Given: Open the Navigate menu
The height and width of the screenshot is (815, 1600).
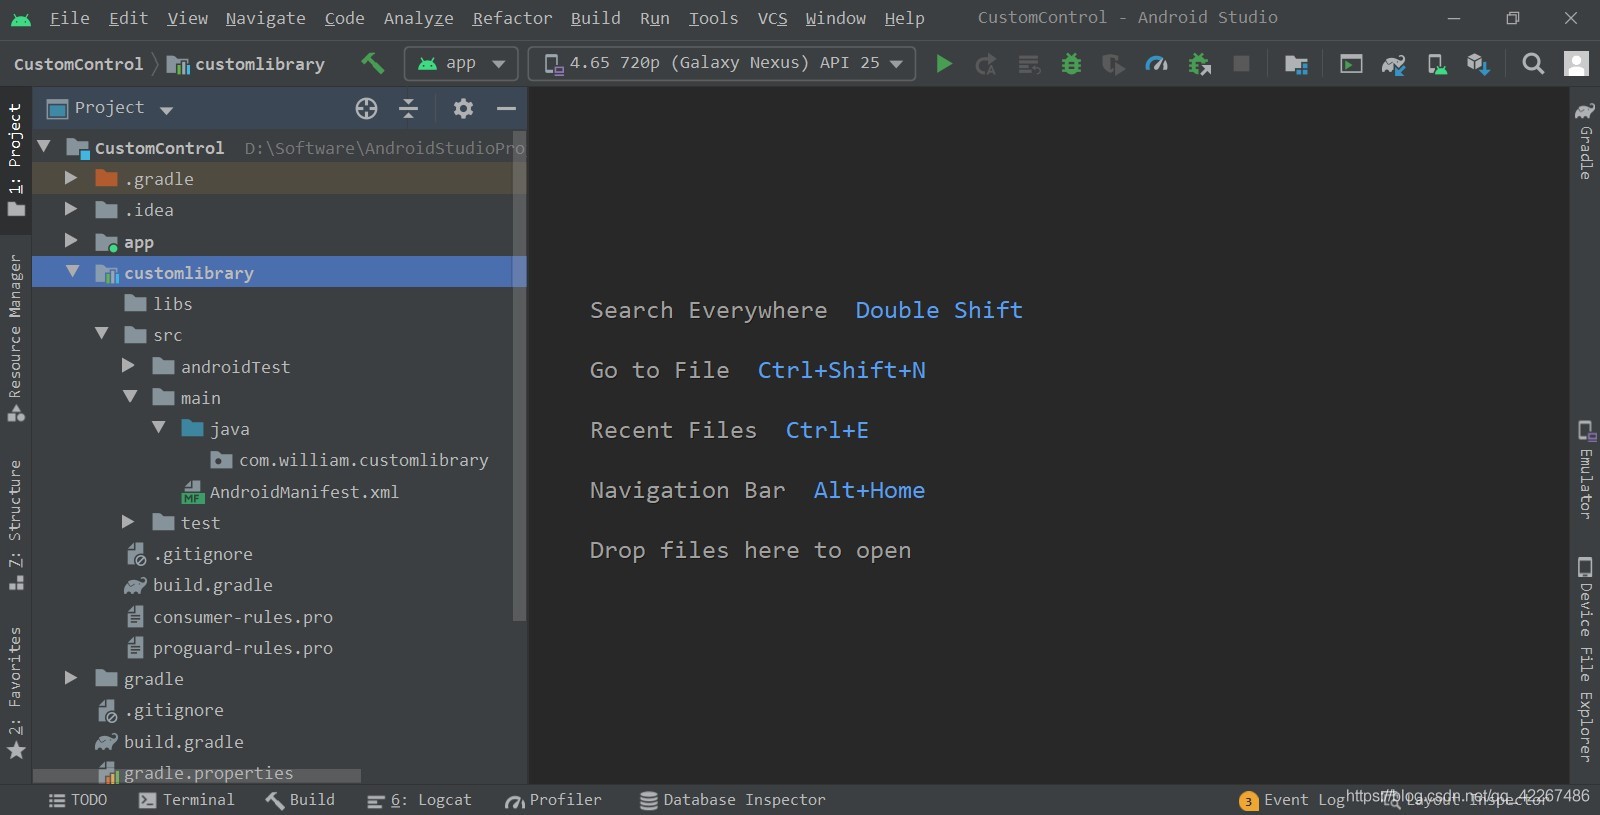Looking at the screenshot, I should click(265, 18).
